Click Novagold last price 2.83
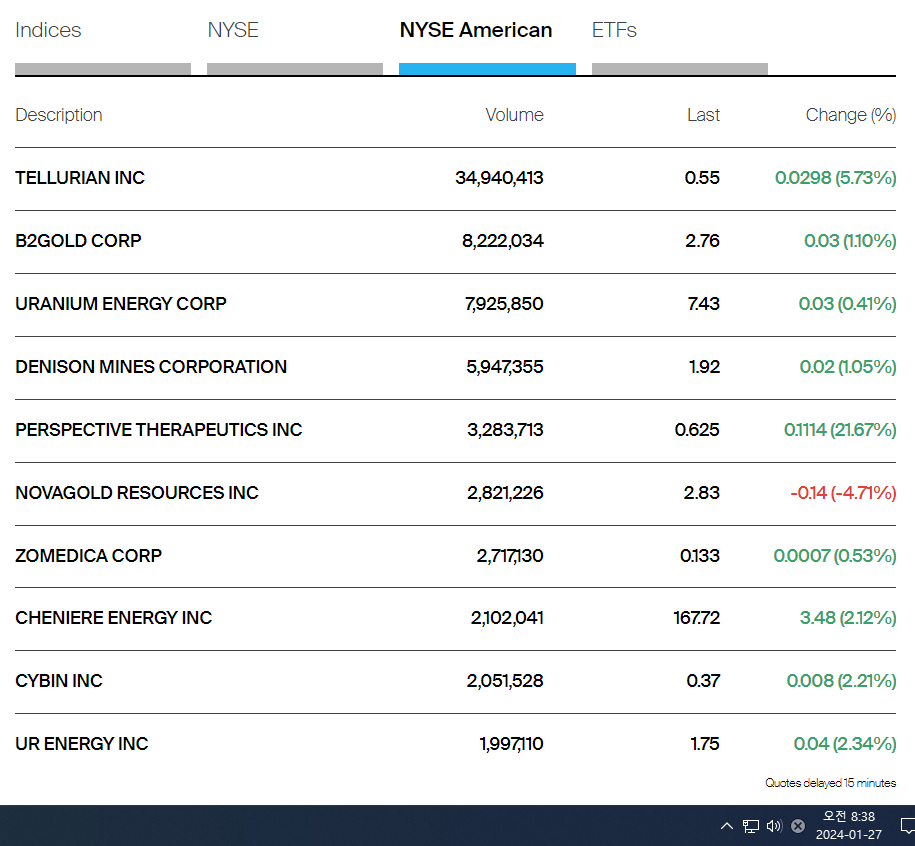This screenshot has height=846, width=915. click(x=702, y=493)
